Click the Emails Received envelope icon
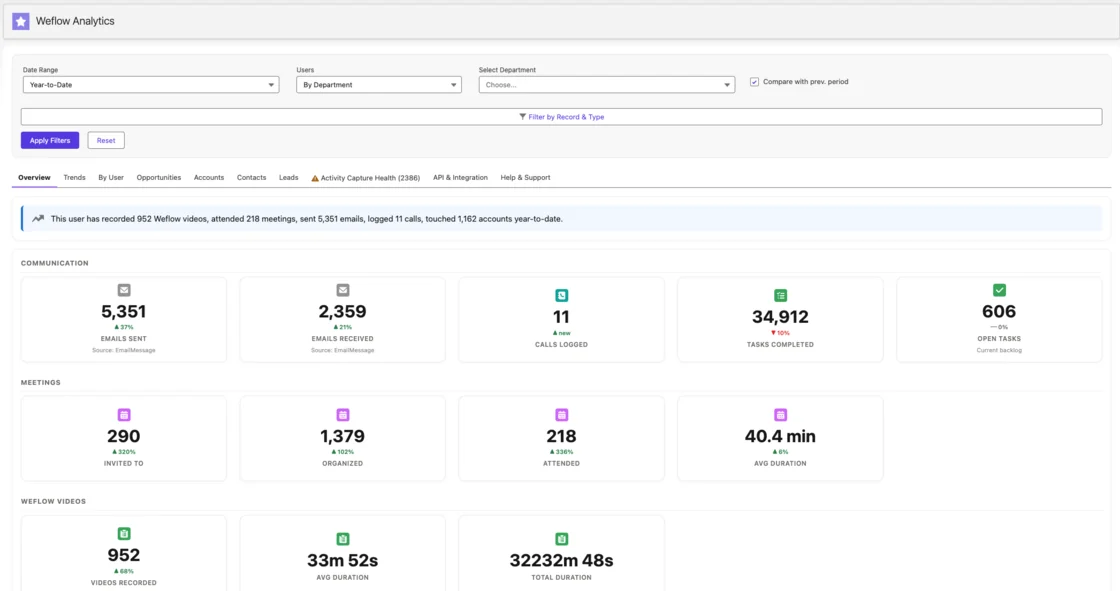Screen dimensions: 1120x591 pyautogui.click(x=343, y=290)
